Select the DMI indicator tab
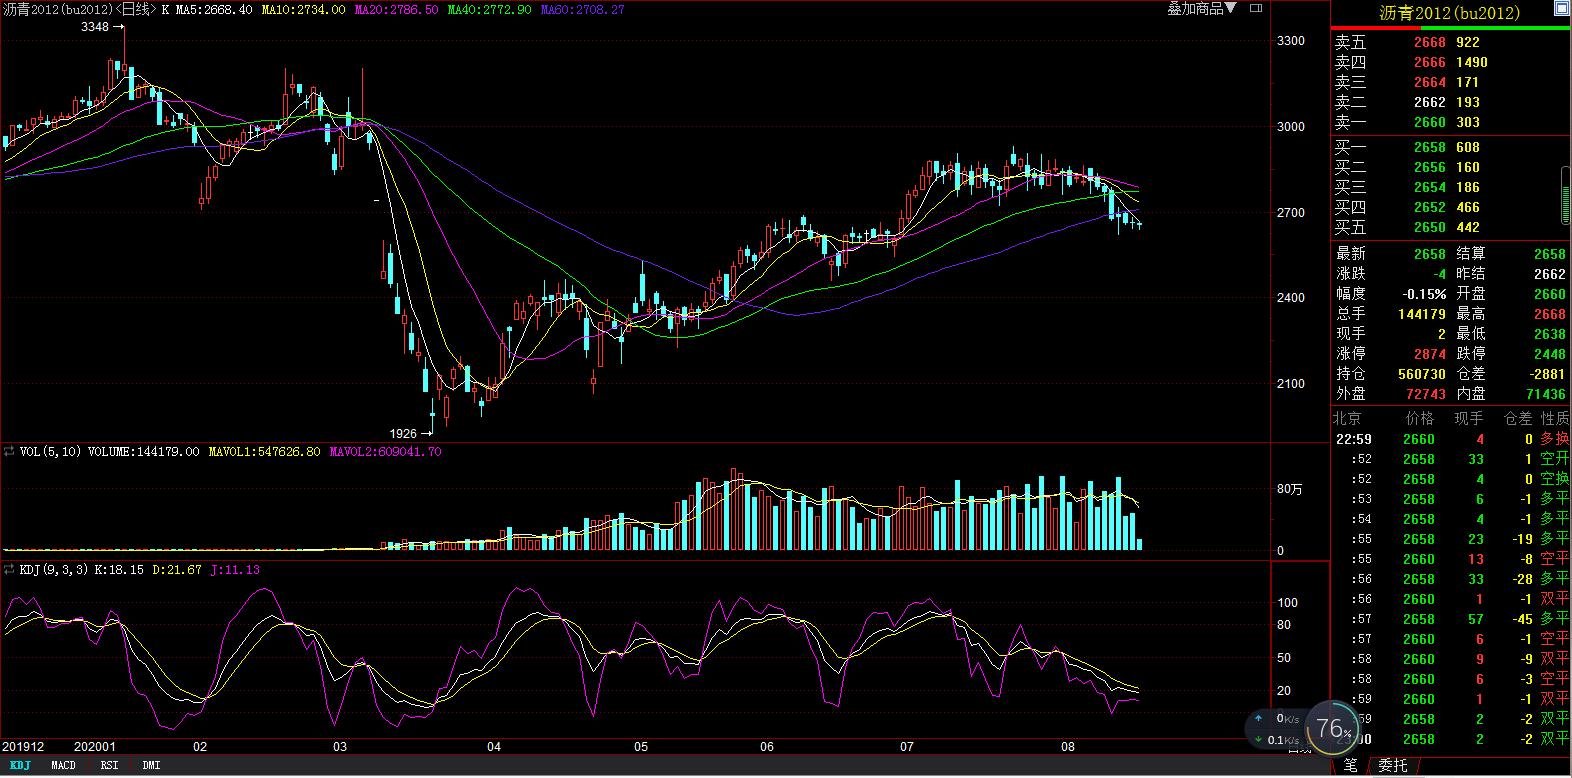The image size is (1572, 778). tap(151, 765)
